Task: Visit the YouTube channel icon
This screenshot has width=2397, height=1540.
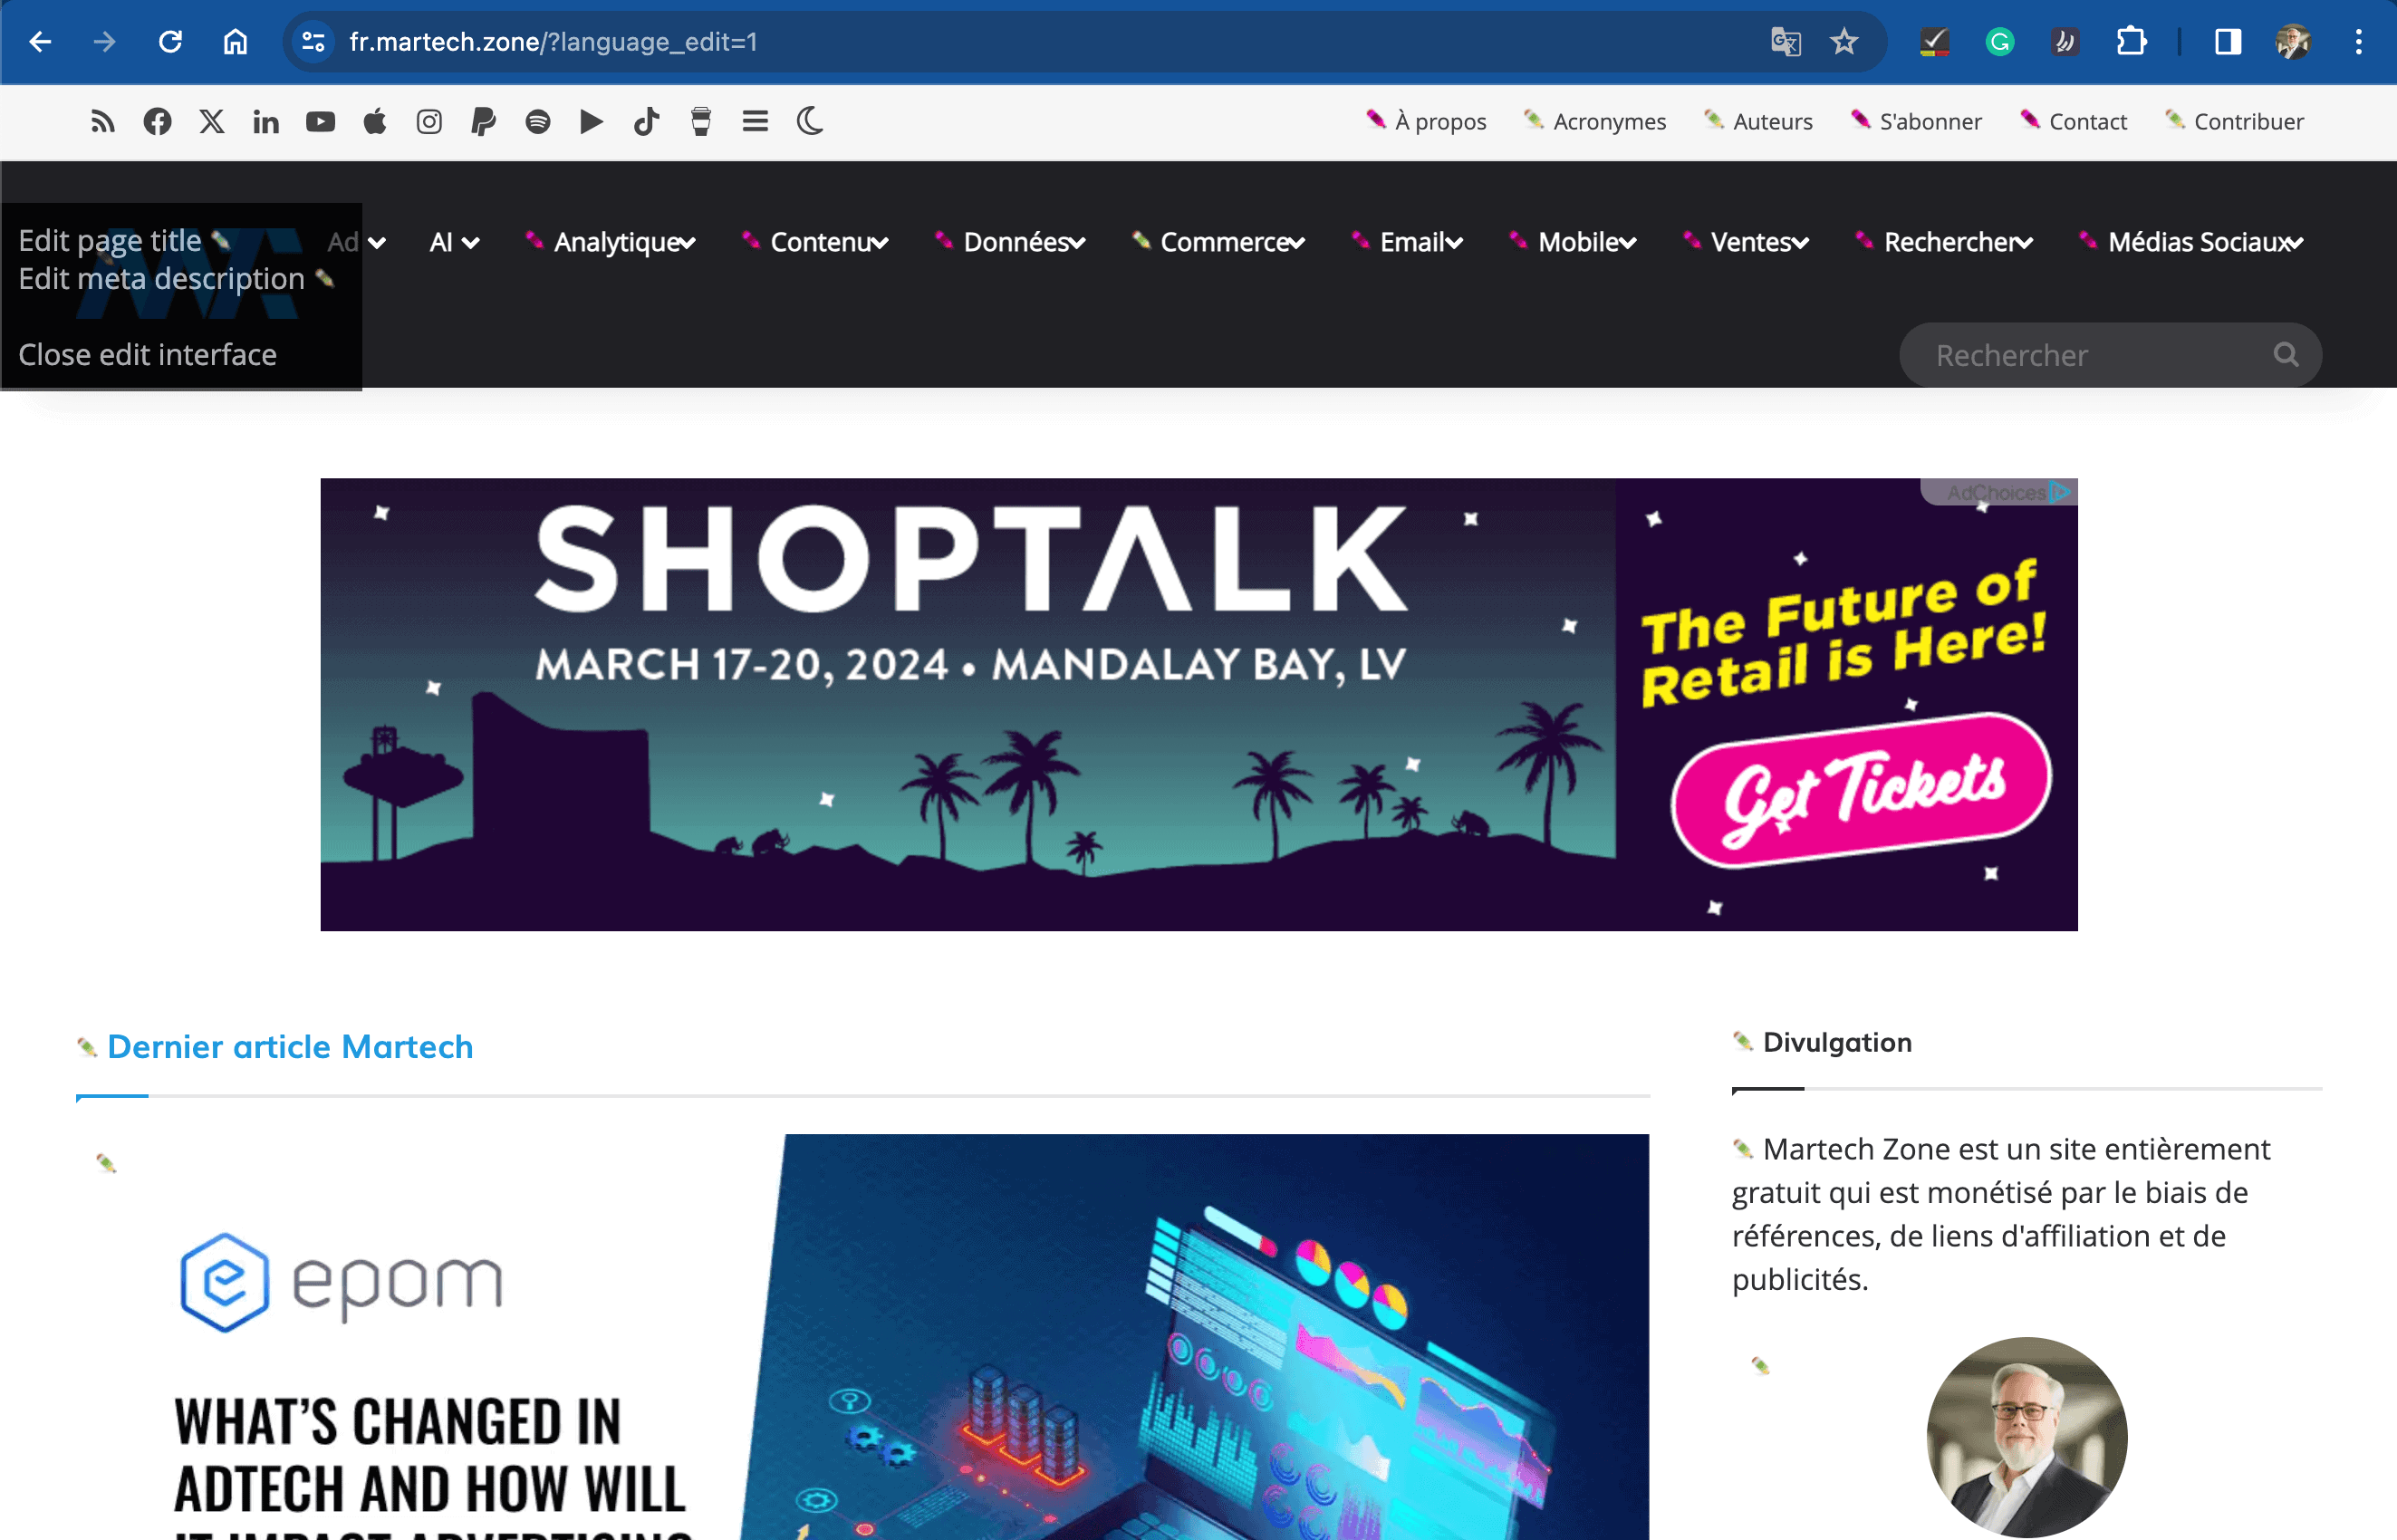Action: 320,122
